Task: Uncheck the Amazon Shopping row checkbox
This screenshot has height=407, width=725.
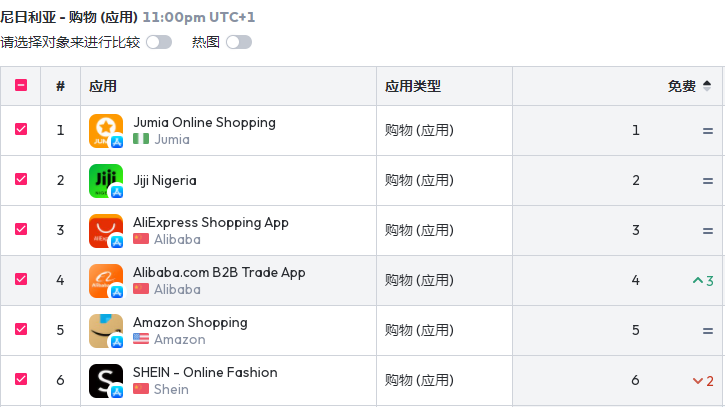Action: 21,329
